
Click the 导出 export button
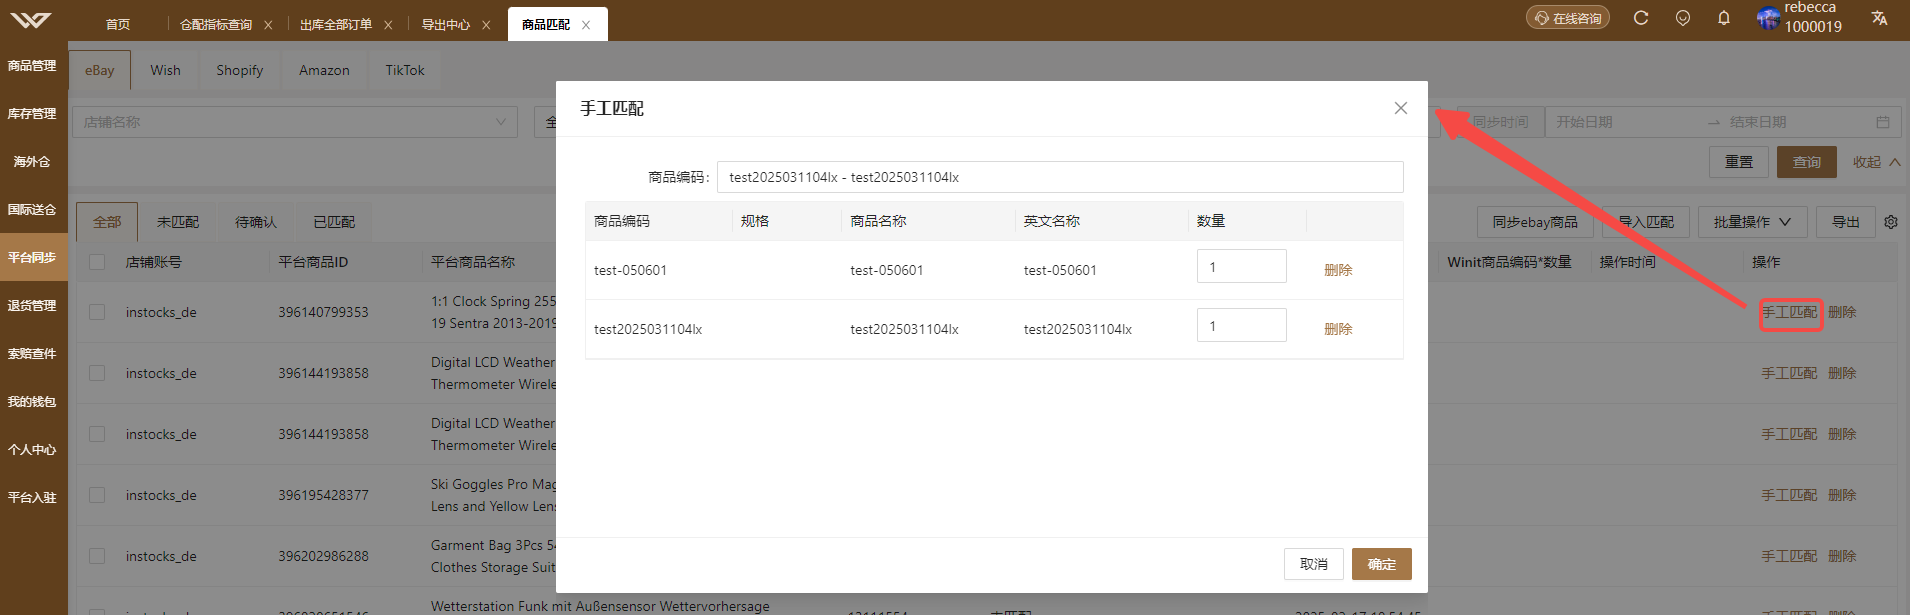coord(1846,222)
